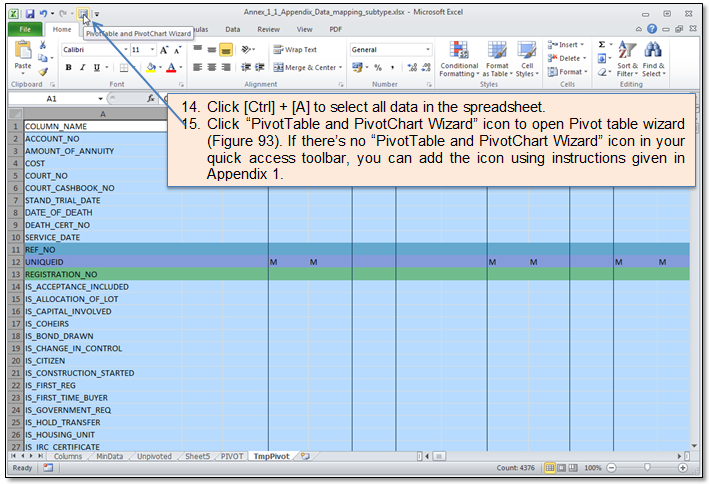Select the PIVOT worksheet tab
Screen dimensions: 709x484
pos(231,456)
